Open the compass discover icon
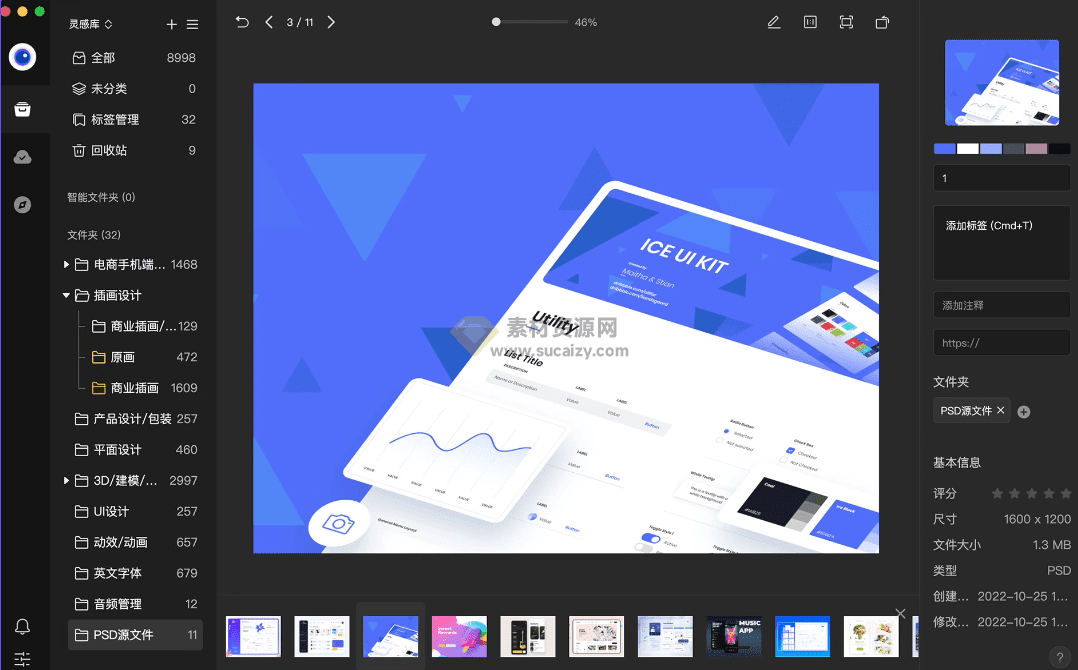 coord(22,205)
